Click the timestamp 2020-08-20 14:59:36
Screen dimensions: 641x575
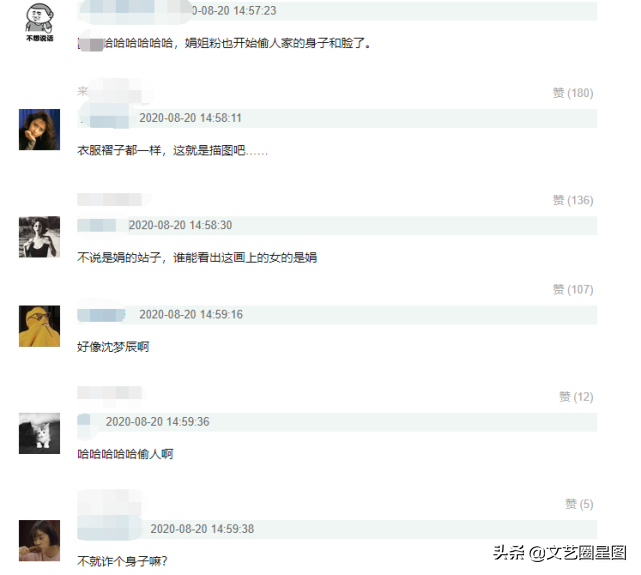(x=157, y=422)
